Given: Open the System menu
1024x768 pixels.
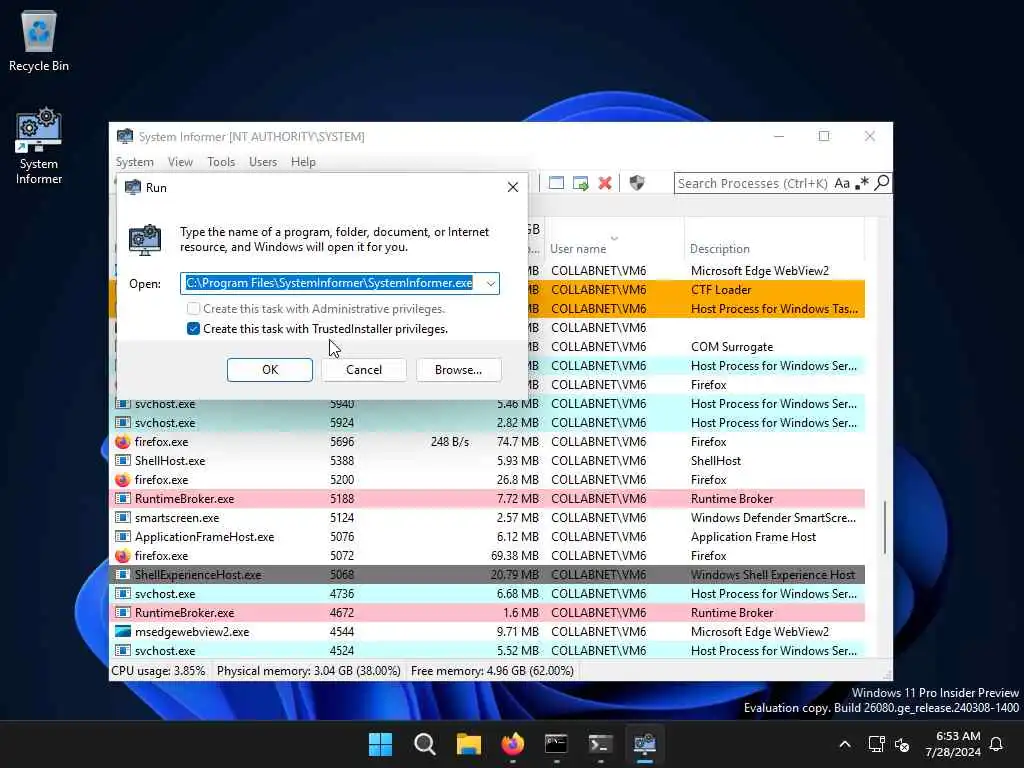Looking at the screenshot, I should click(x=135, y=162).
